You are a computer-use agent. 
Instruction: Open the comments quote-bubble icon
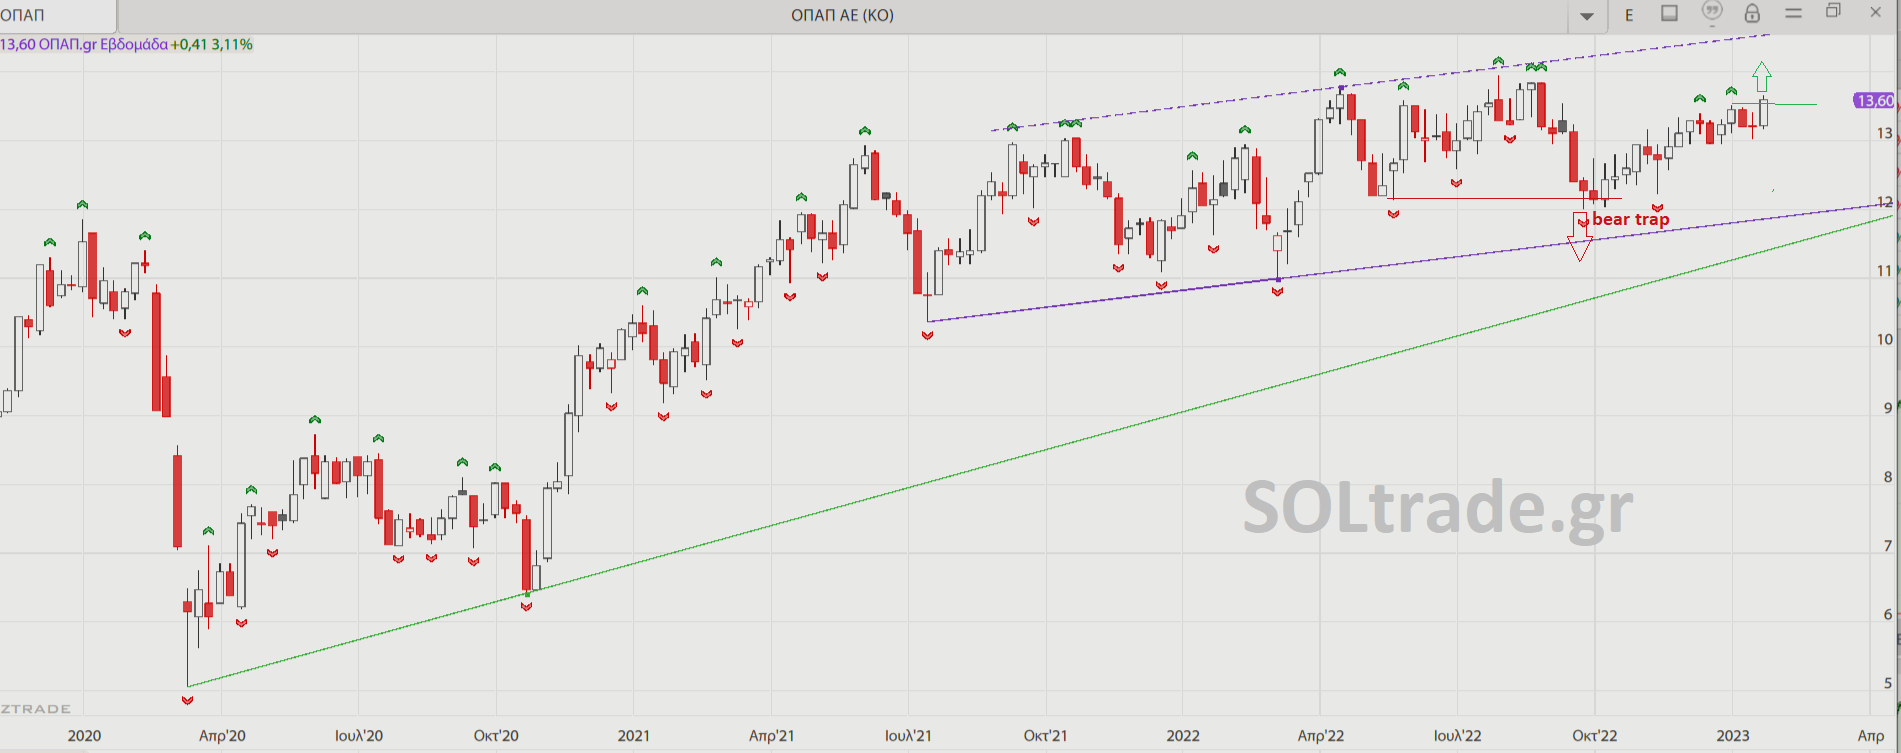[x=1712, y=12]
